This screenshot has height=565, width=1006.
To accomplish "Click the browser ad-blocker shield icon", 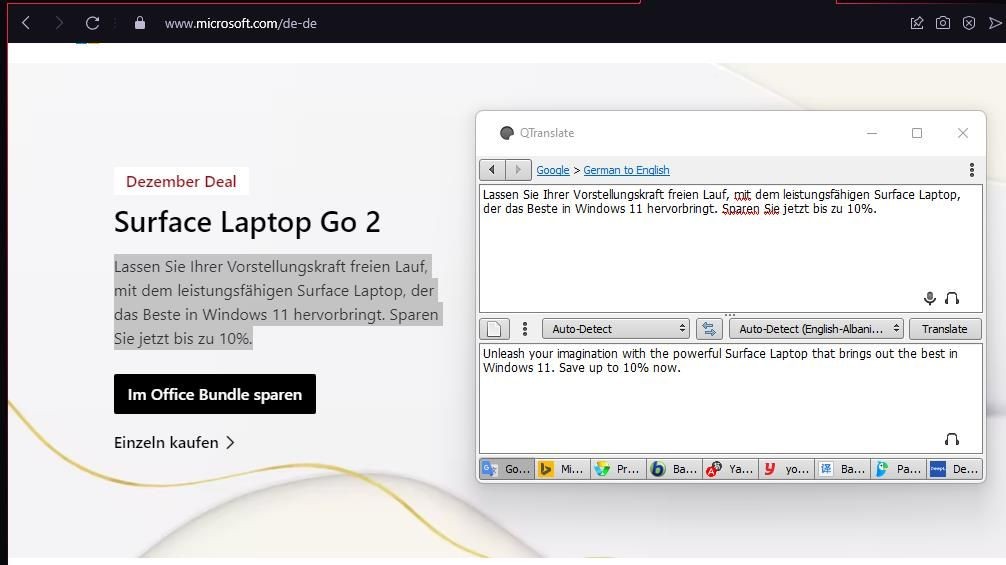I will (x=969, y=23).
